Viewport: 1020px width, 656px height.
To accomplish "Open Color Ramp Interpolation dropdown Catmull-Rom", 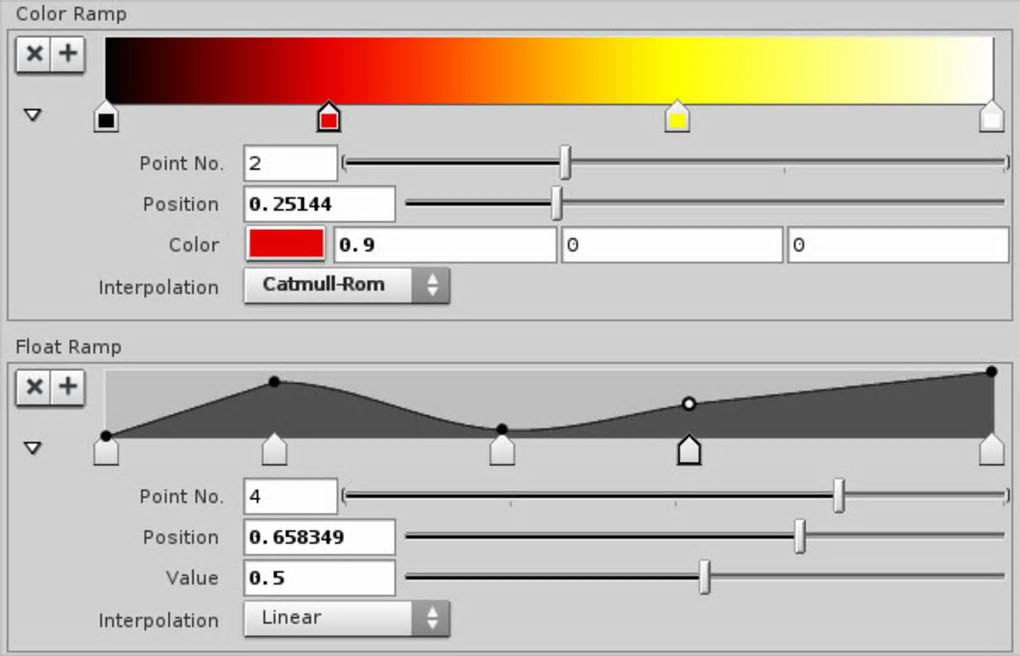I will coord(347,285).
